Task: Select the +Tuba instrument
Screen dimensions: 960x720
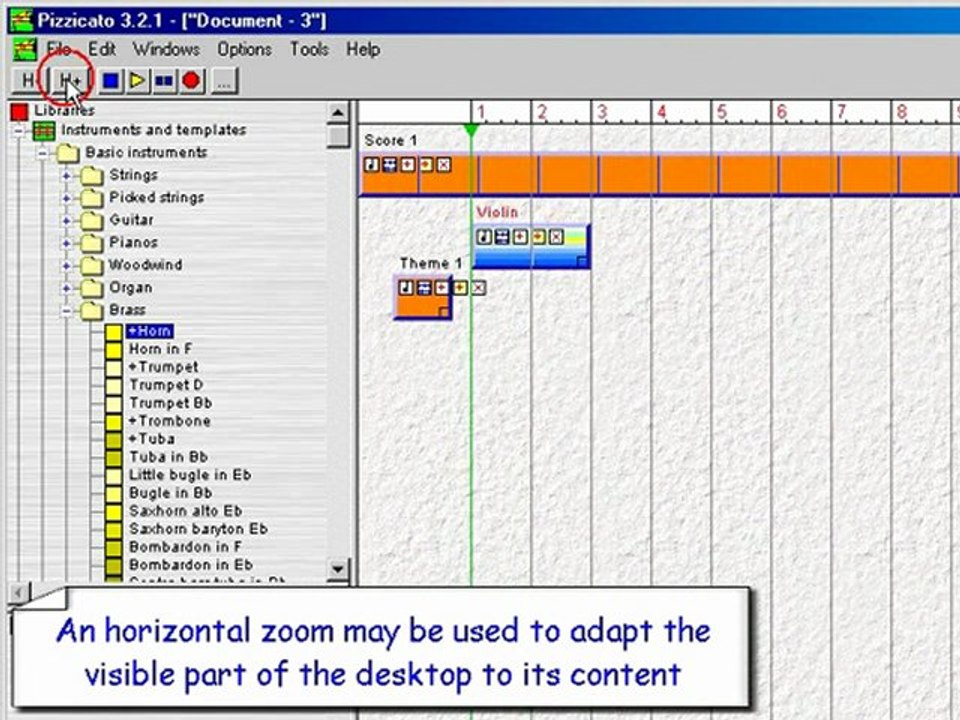Action: point(151,439)
